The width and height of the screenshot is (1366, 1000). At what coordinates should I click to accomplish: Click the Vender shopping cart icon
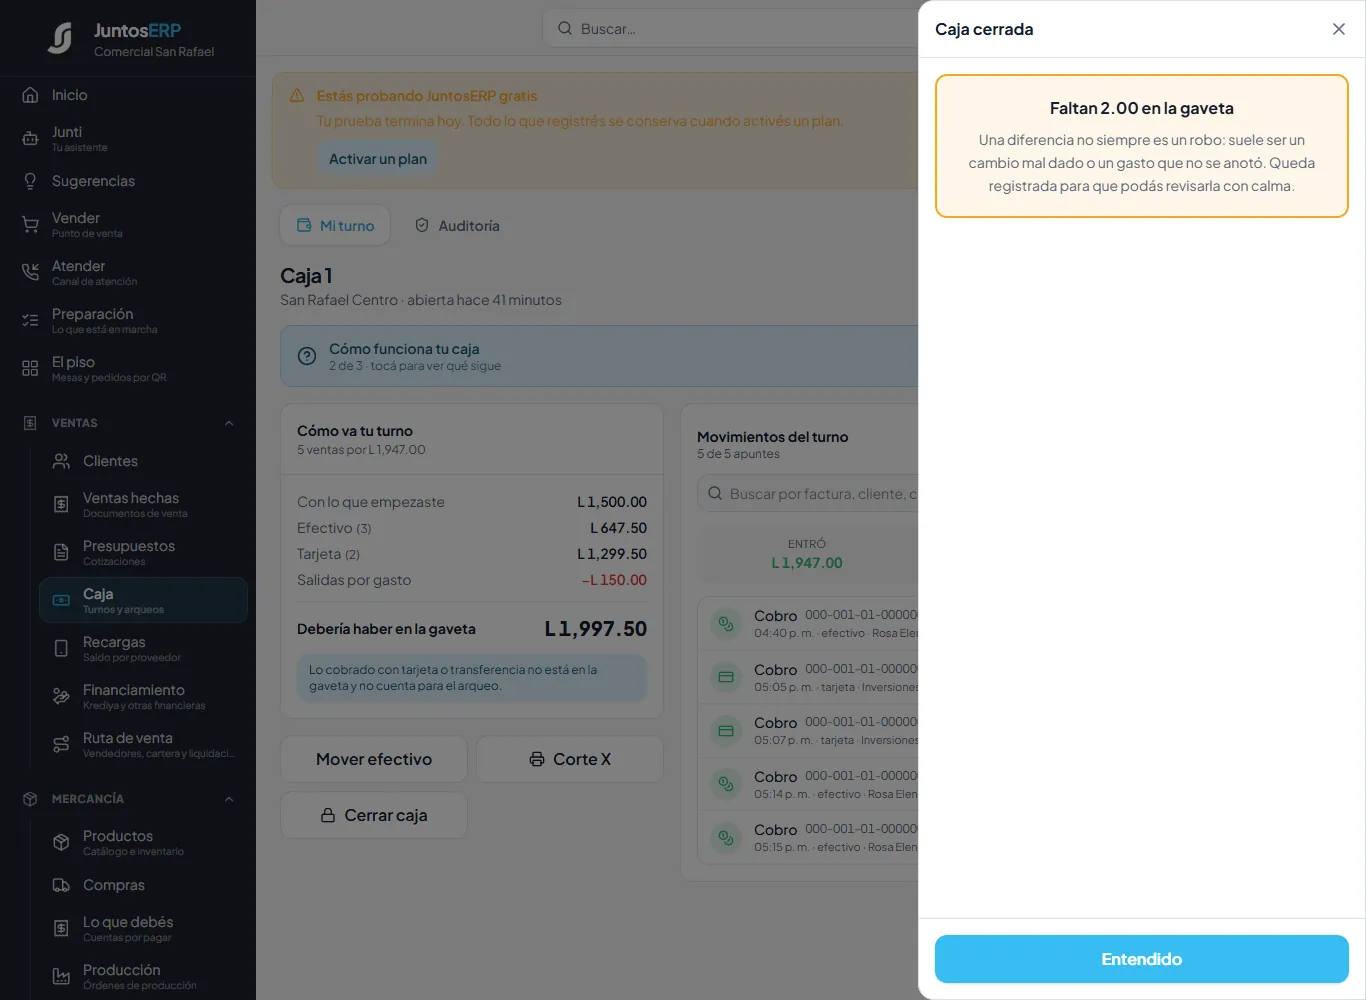point(30,224)
